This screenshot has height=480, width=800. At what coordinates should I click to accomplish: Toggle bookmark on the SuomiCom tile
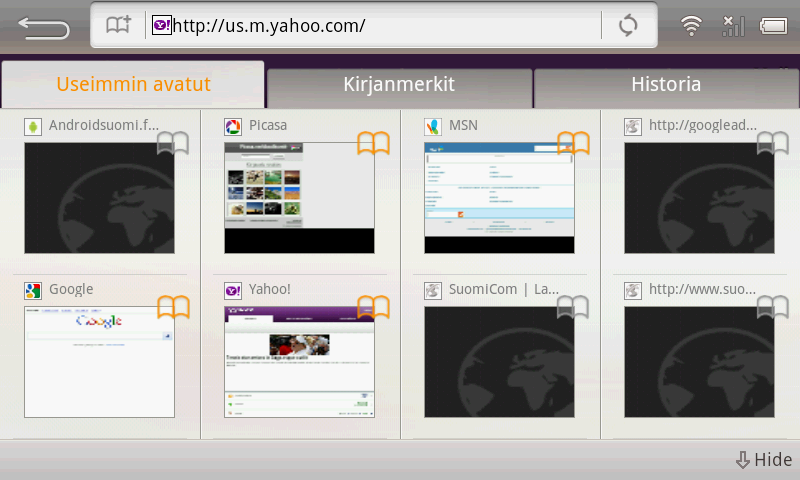[x=573, y=307]
